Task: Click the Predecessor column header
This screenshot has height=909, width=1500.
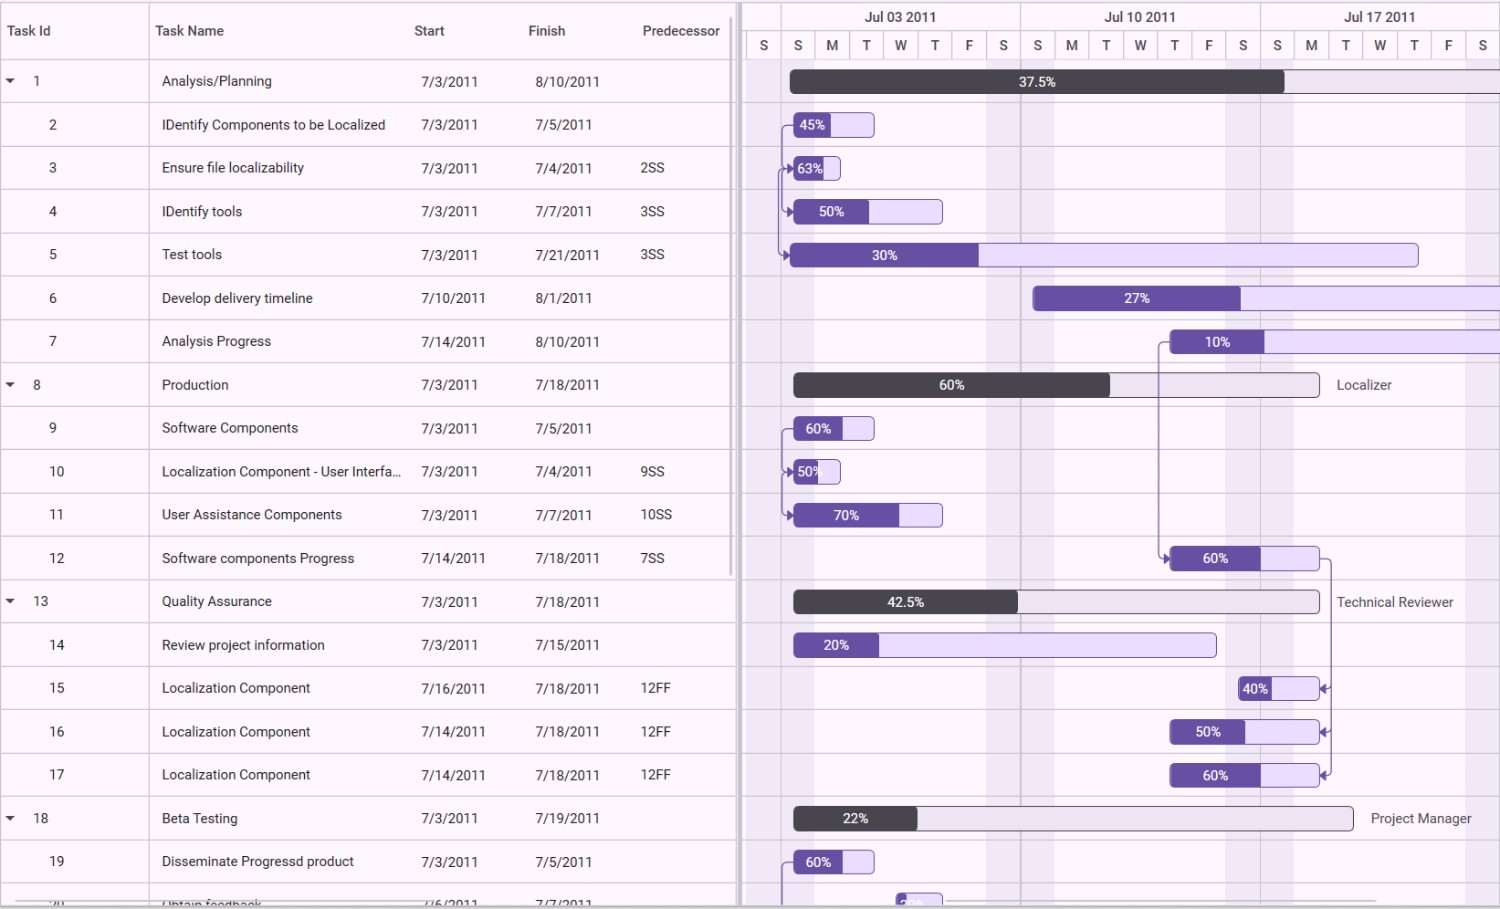Action: click(681, 31)
